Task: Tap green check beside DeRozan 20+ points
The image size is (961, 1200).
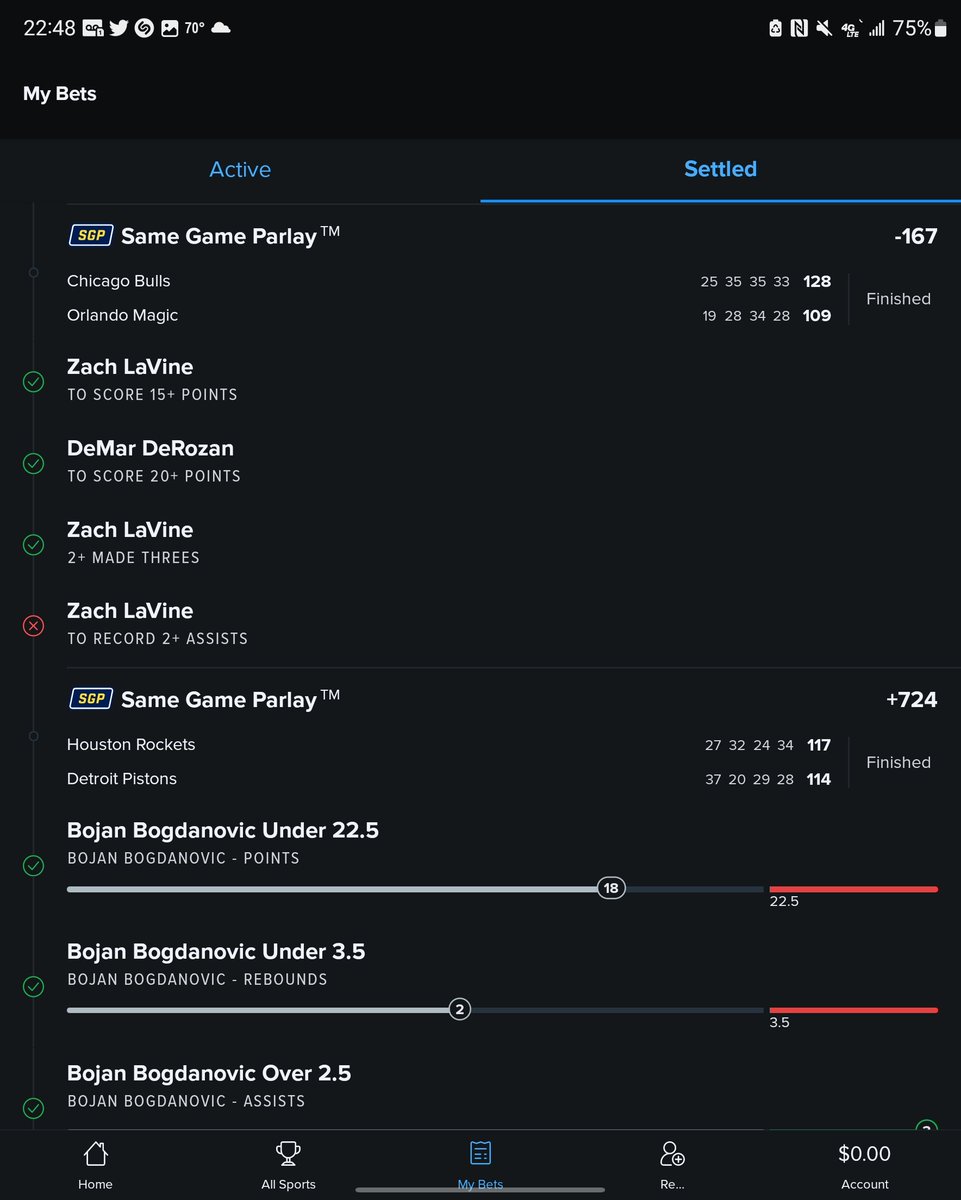Action: 33,463
